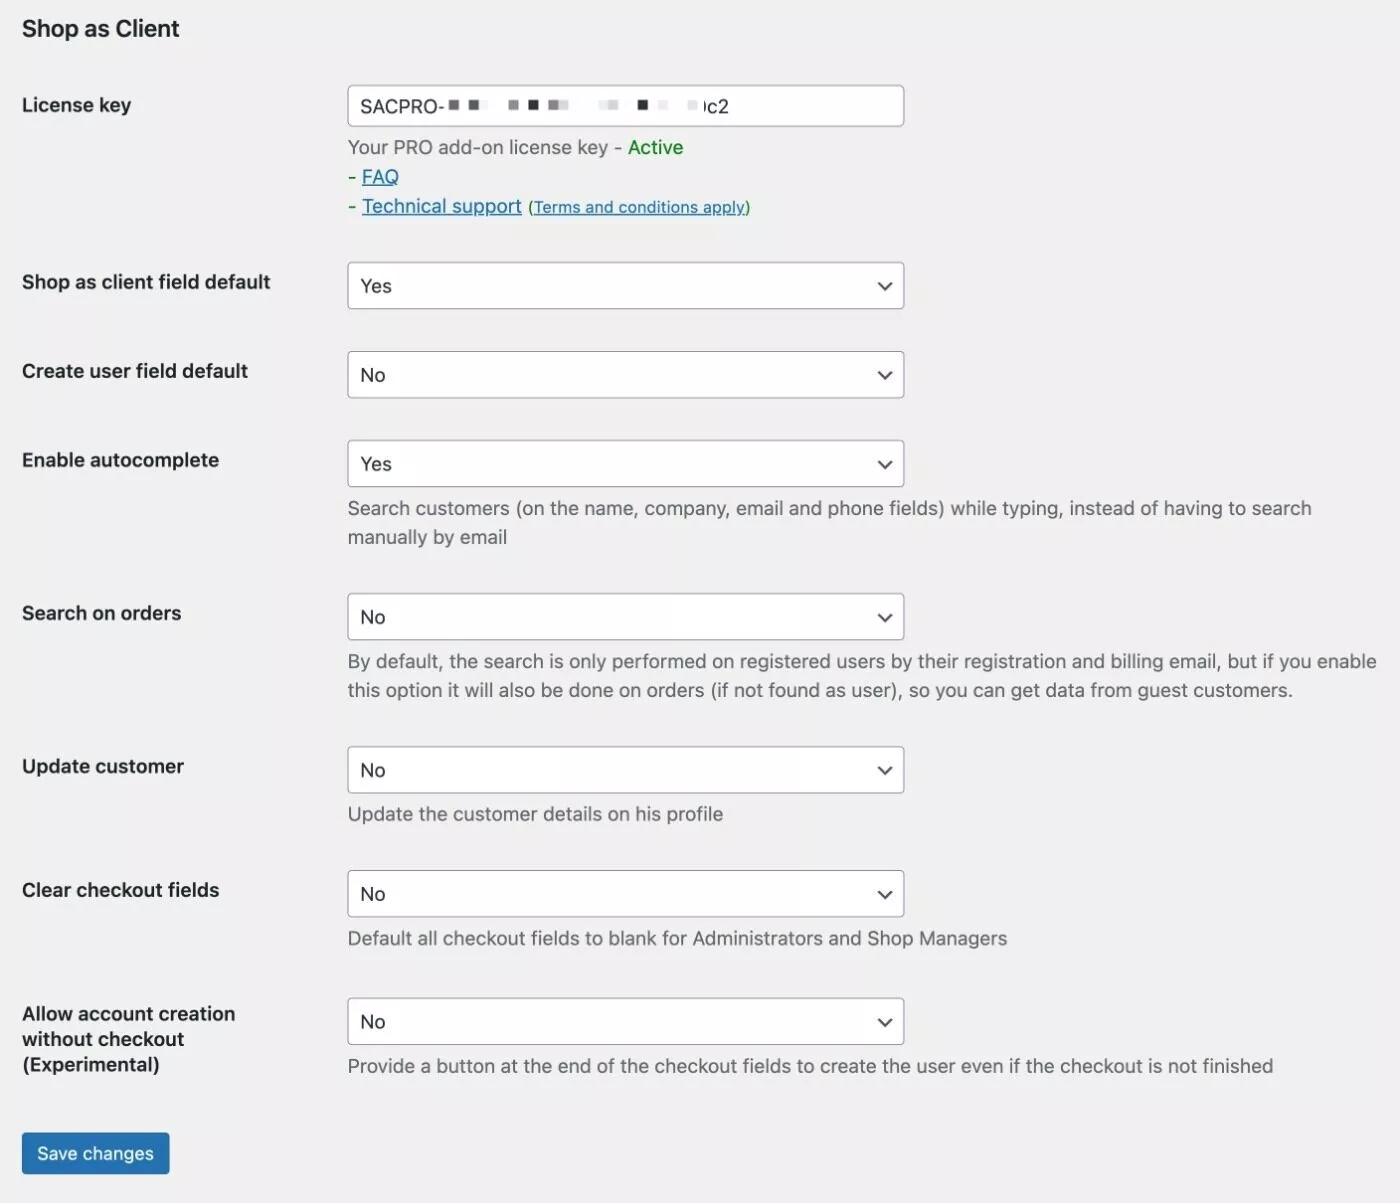The image size is (1400, 1203).
Task: Expand the Search on orders dropdown
Action: 625,617
